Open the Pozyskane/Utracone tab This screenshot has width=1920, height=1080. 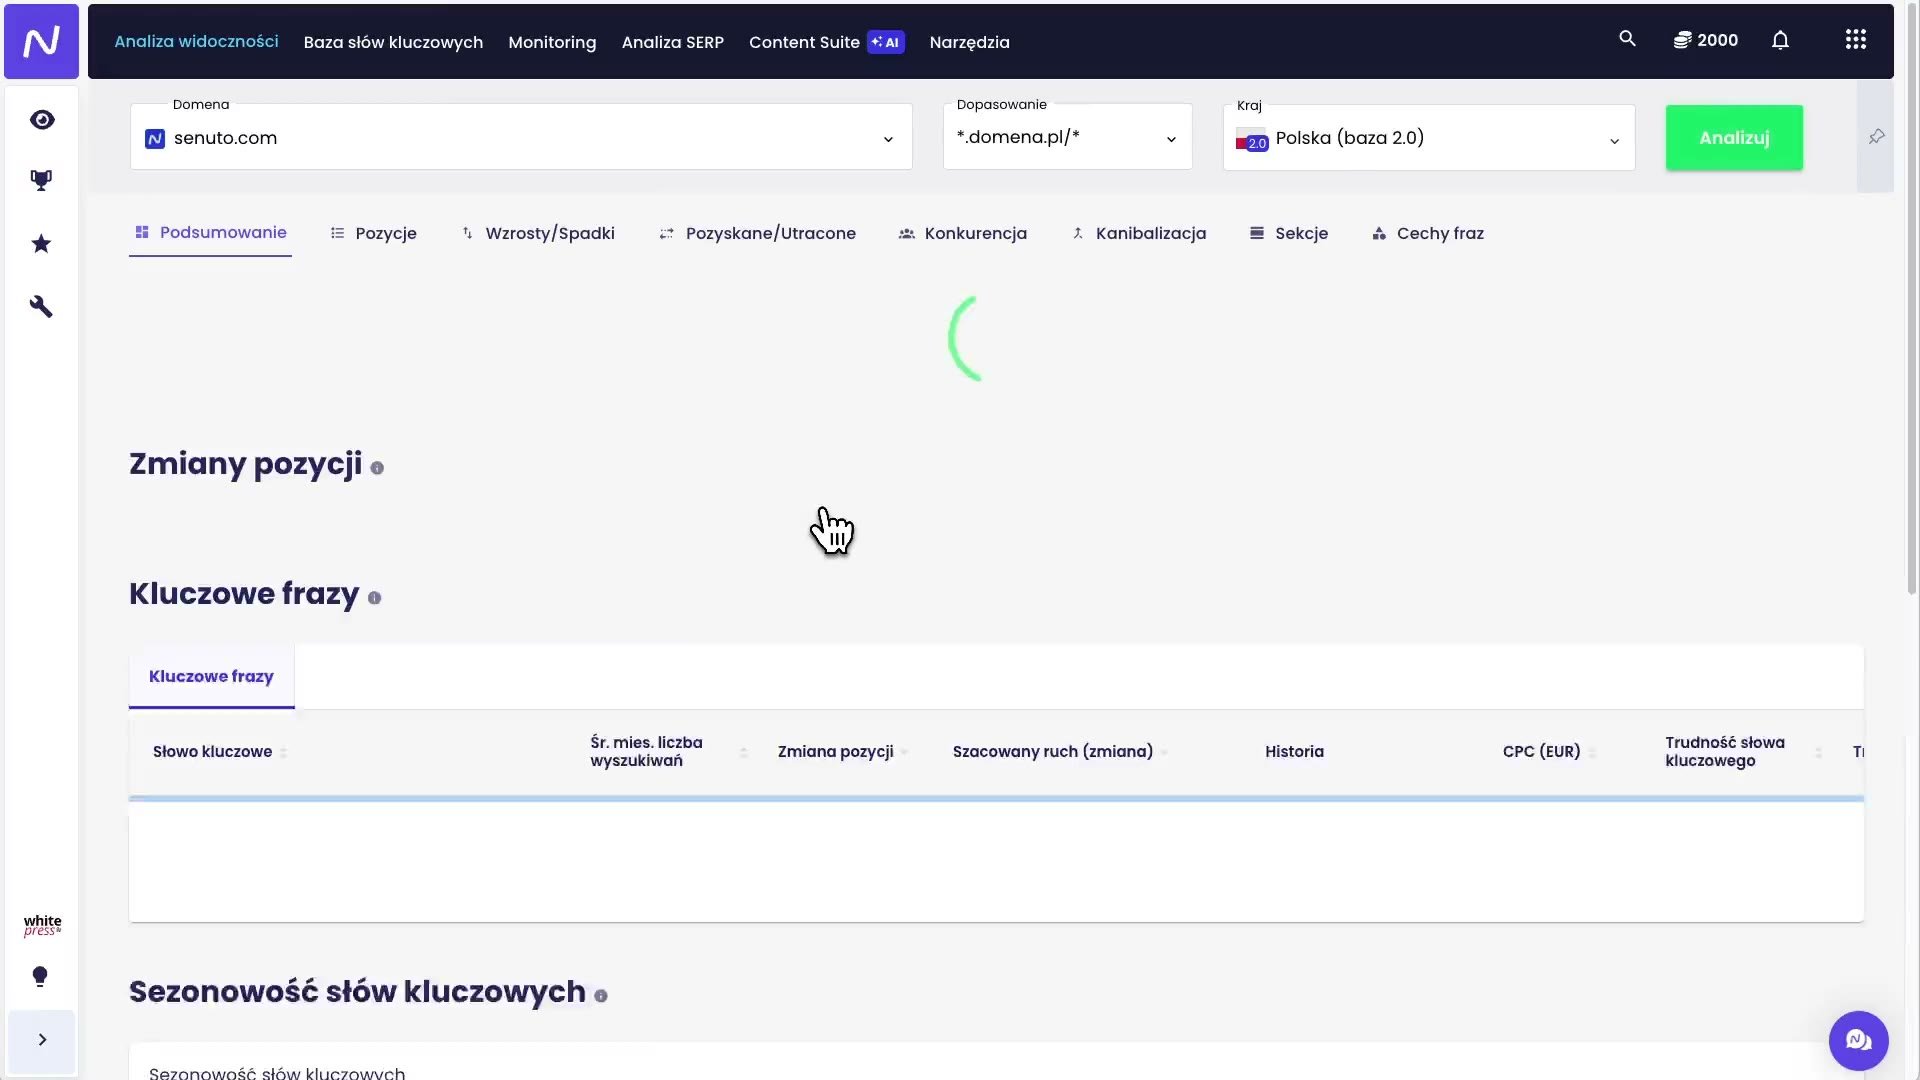[x=758, y=233]
